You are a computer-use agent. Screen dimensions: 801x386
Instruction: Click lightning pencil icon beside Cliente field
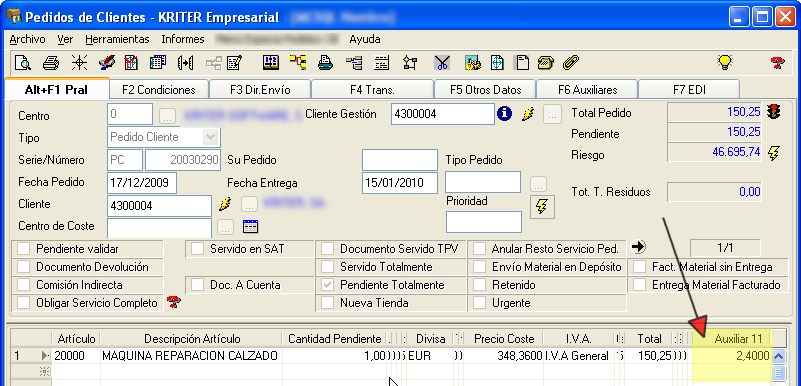[225, 205]
